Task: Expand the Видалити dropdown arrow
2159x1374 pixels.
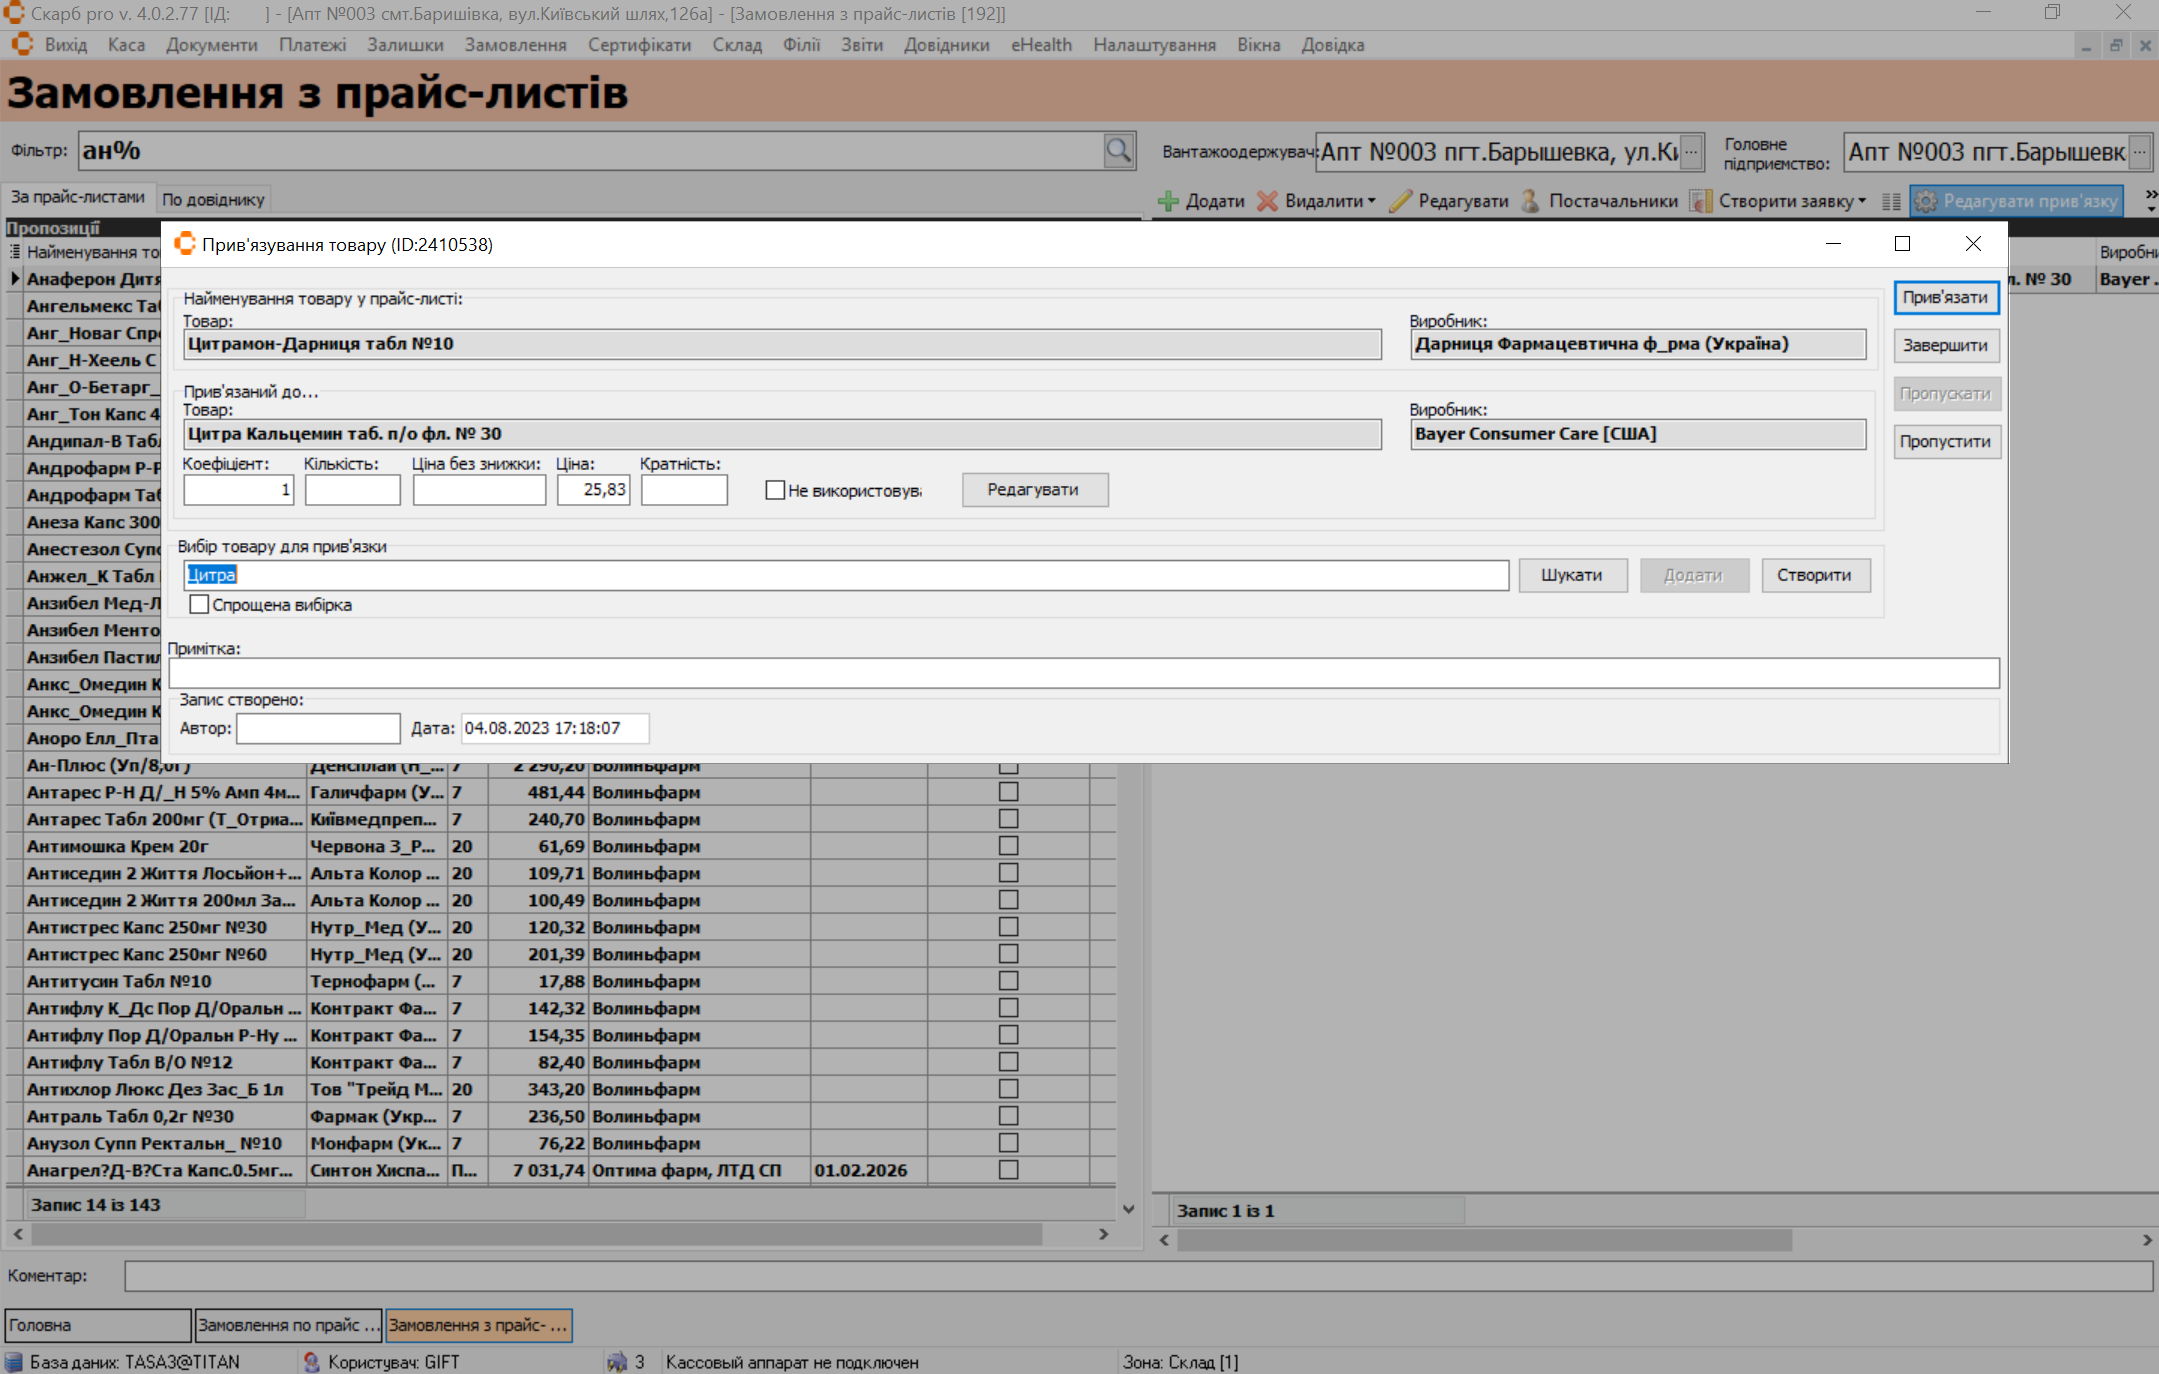Action: tap(1371, 201)
